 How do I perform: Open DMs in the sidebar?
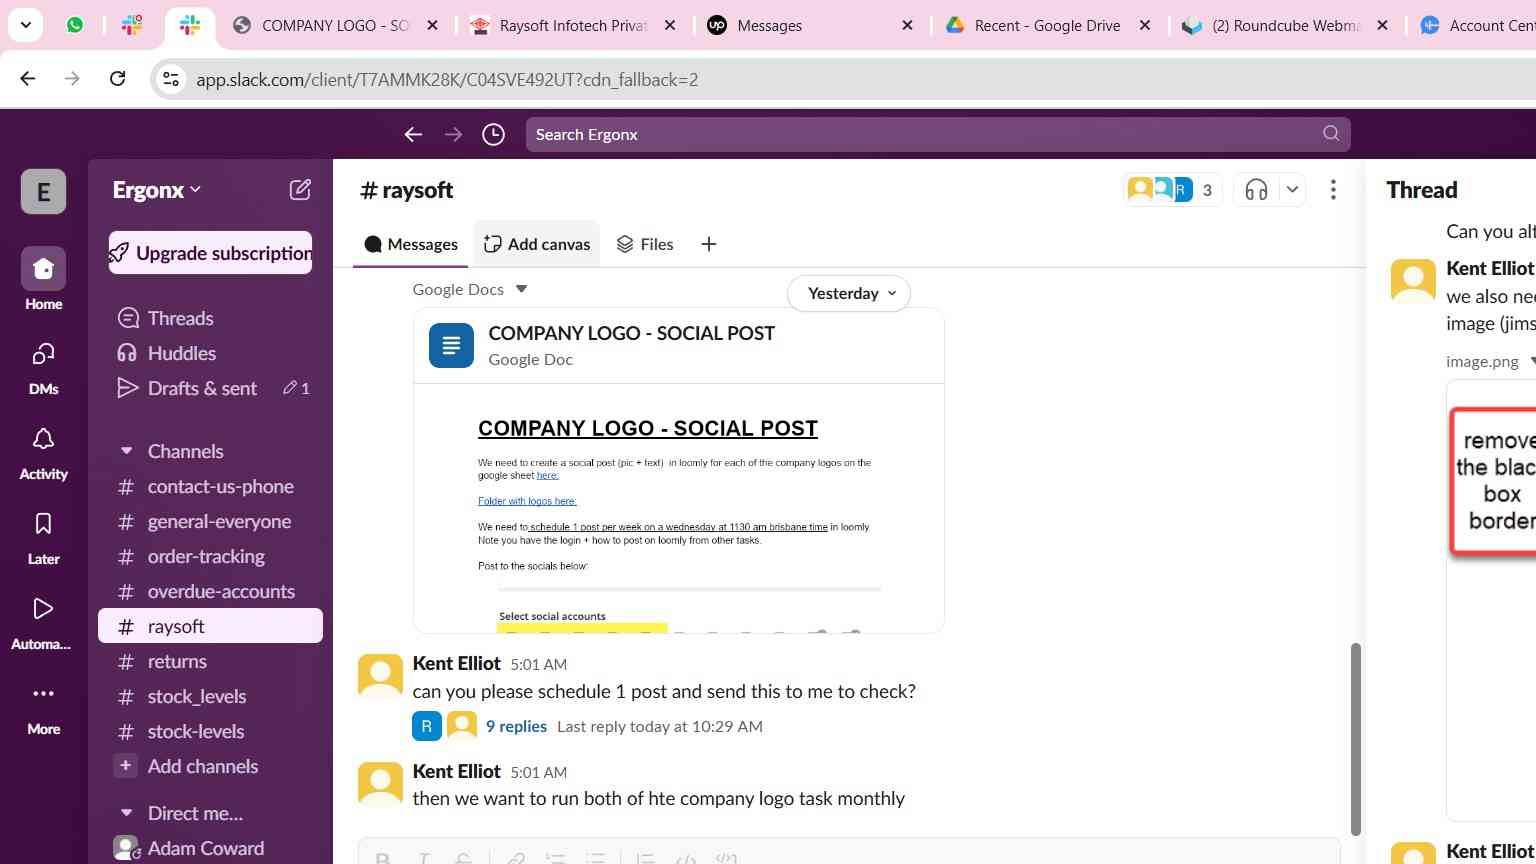coord(43,367)
